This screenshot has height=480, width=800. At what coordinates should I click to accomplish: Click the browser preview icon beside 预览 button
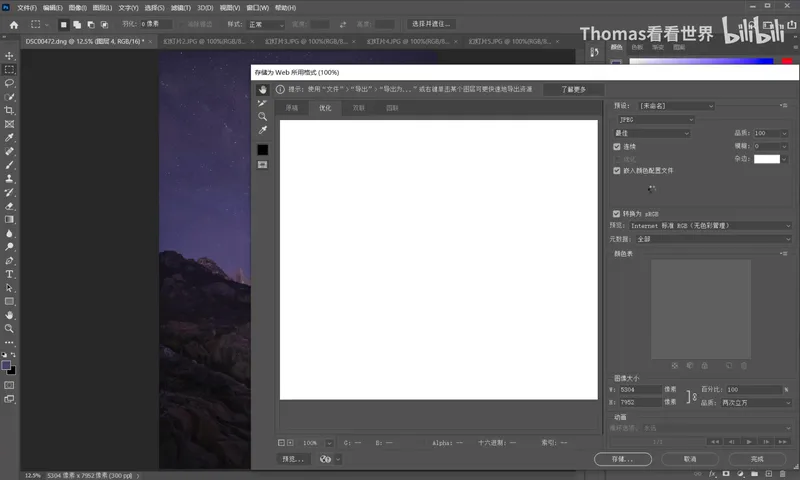326,459
